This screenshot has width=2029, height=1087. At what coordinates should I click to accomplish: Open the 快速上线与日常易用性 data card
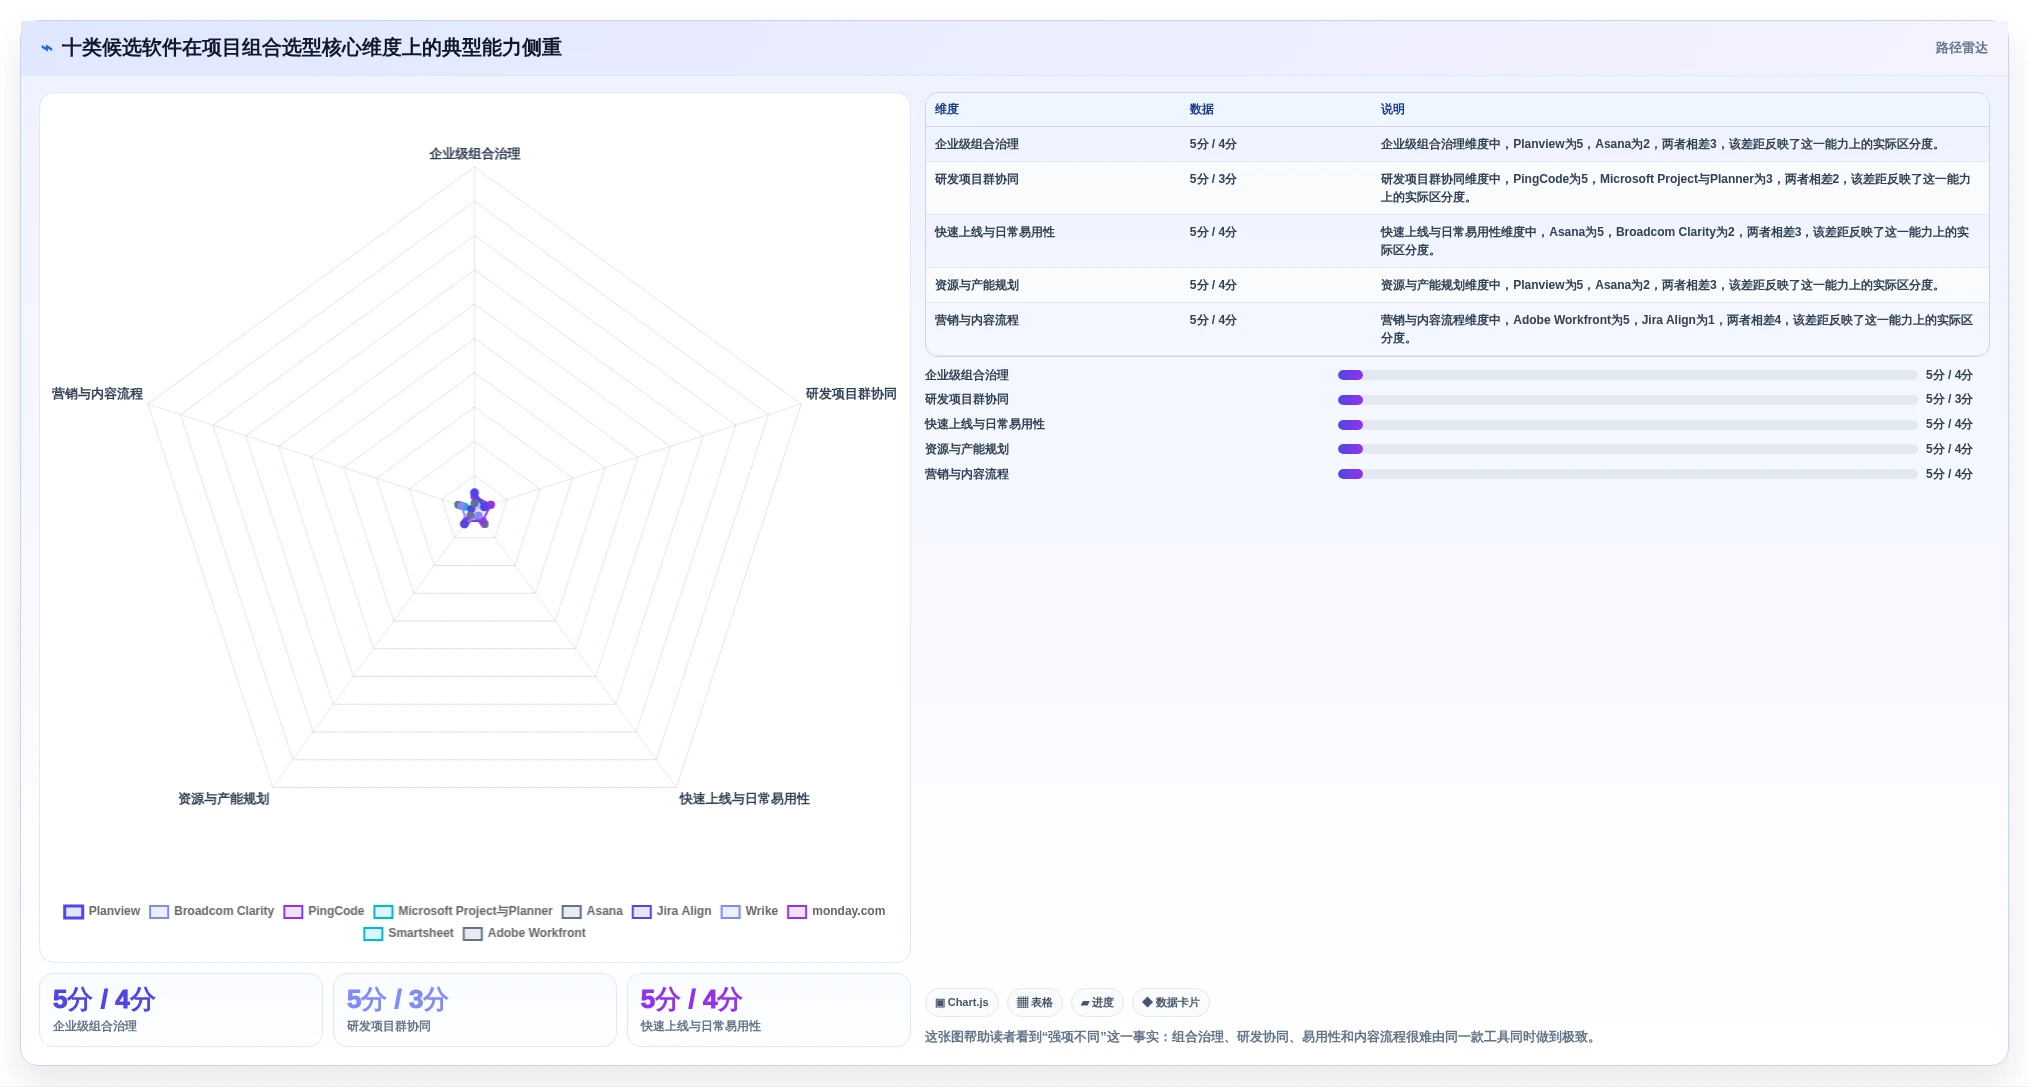click(x=769, y=1010)
